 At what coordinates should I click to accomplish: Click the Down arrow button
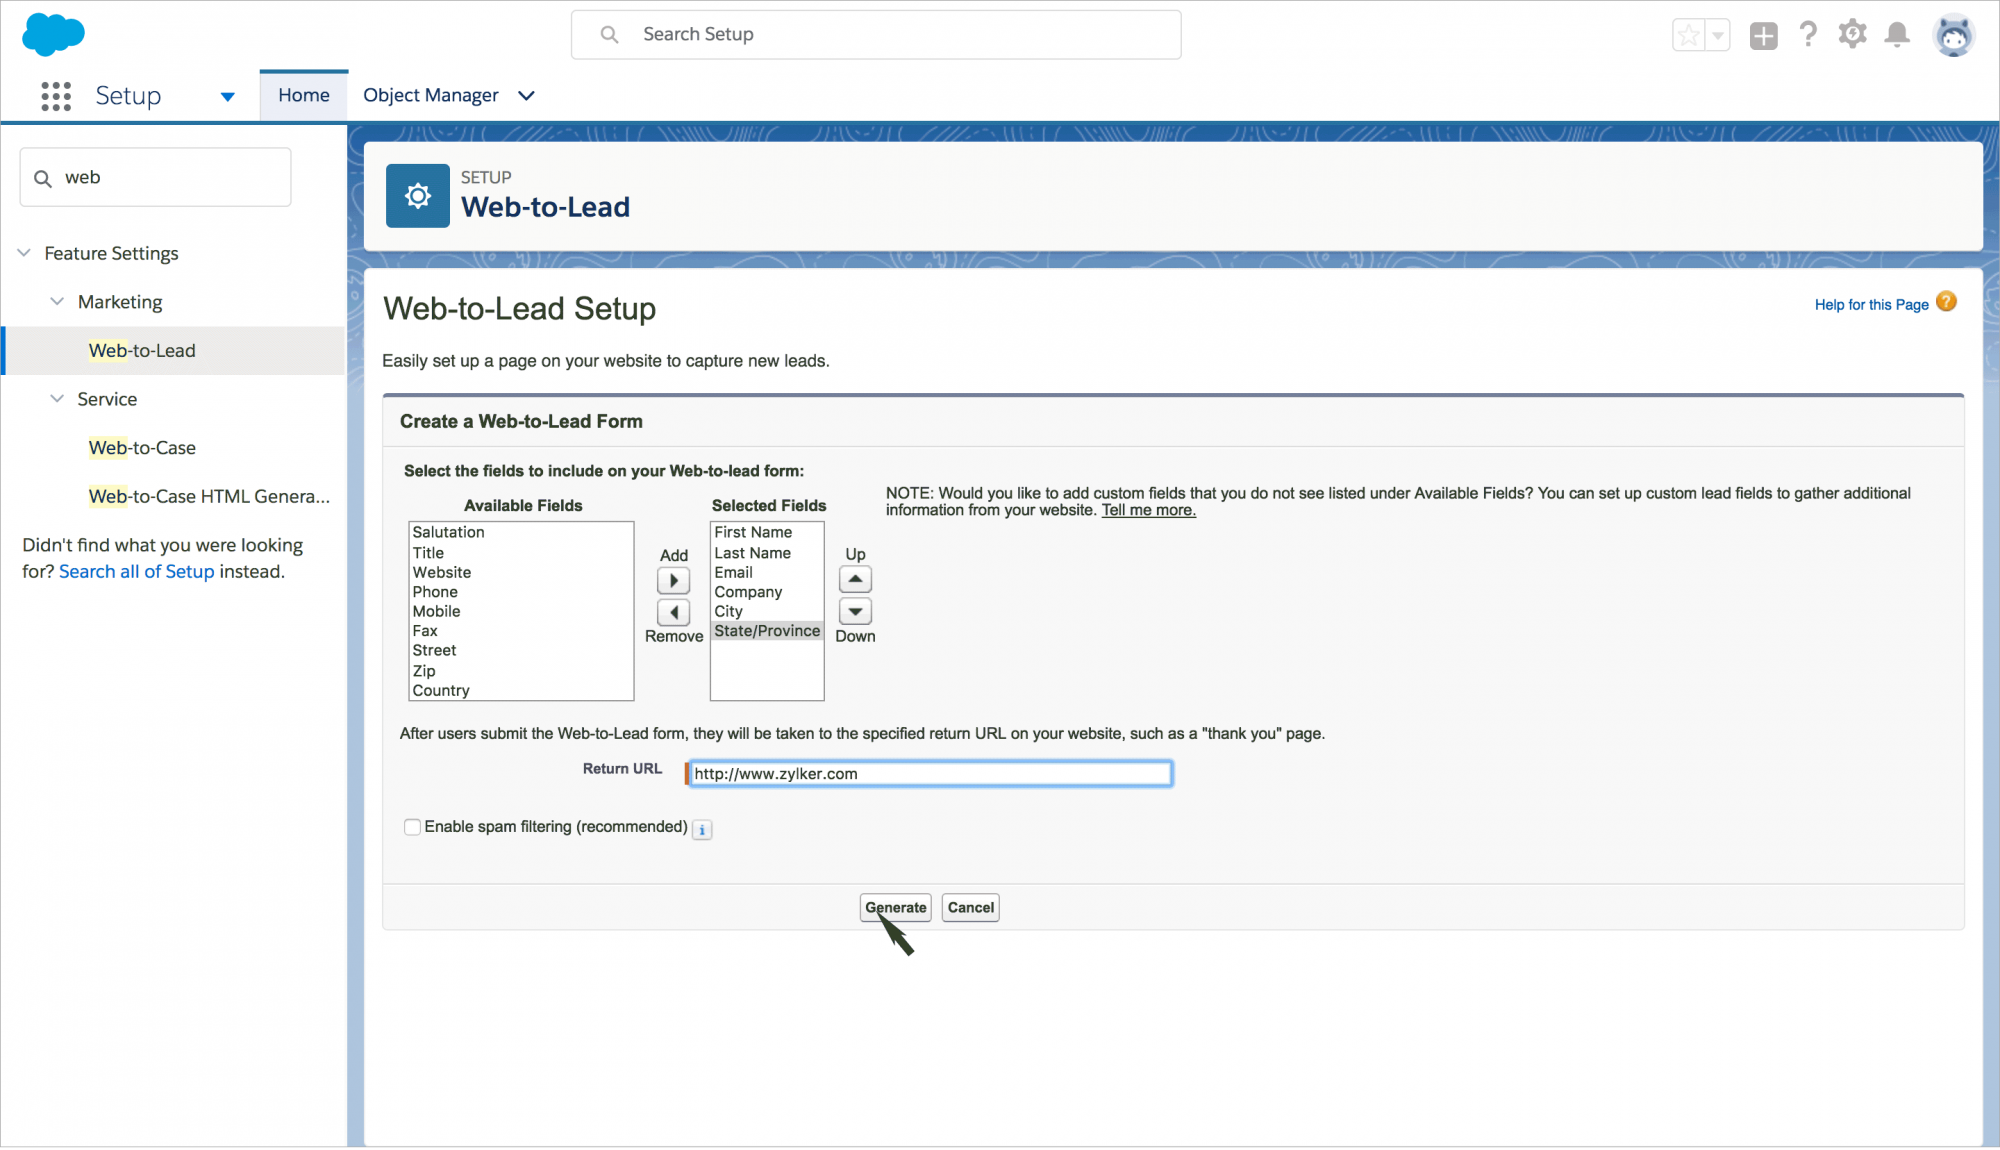point(855,611)
